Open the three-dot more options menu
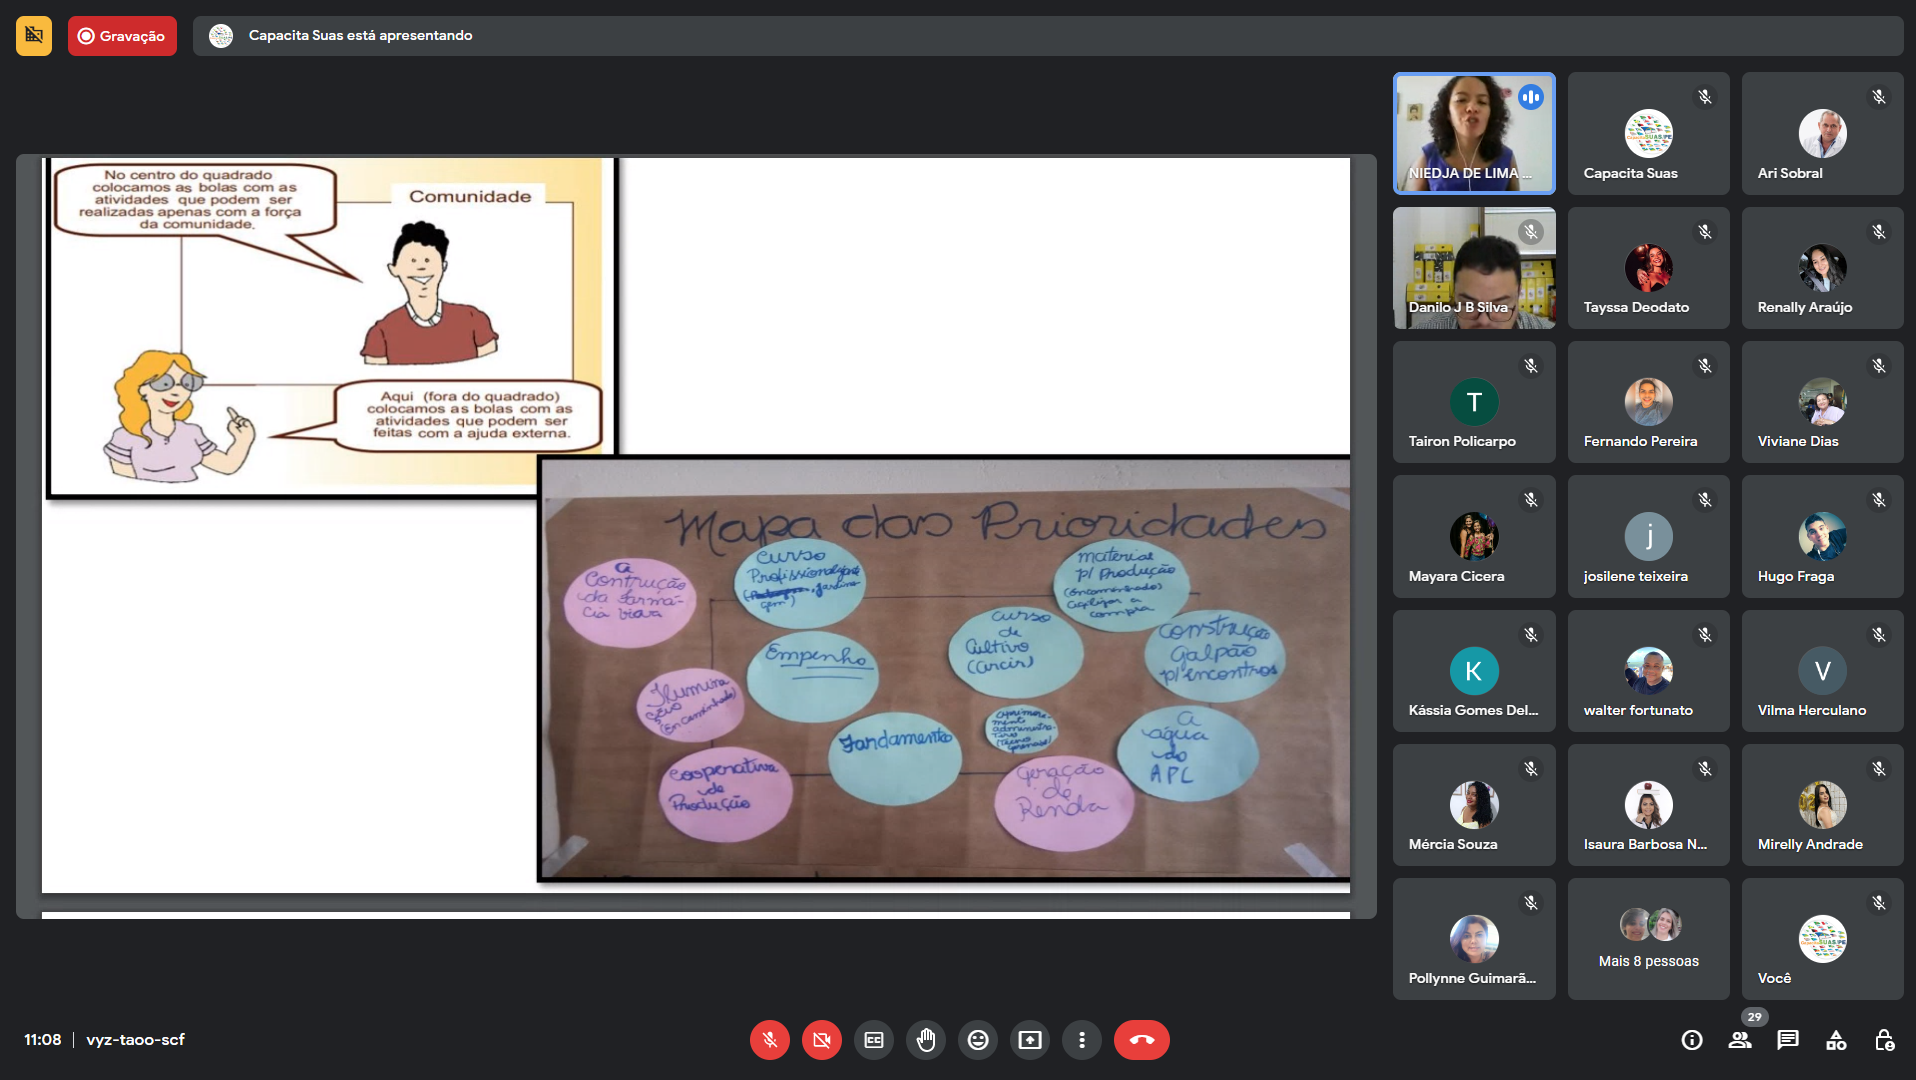Viewport: 1916px width, 1080px height. [x=1082, y=1040]
